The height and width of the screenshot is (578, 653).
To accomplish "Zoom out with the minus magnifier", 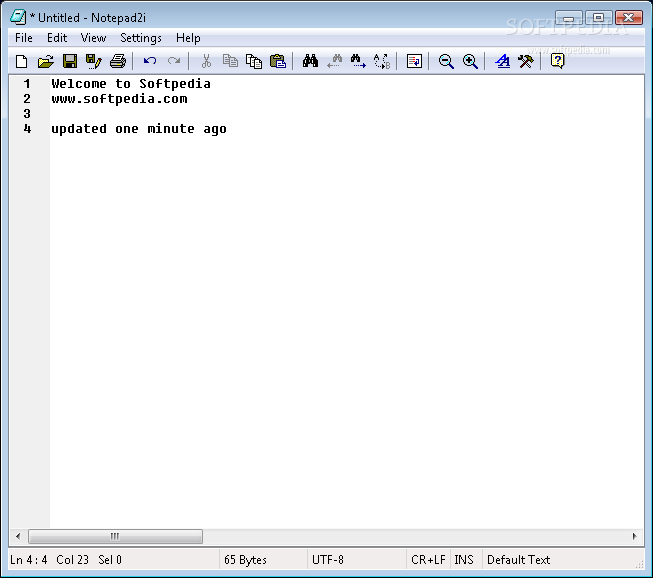I will point(446,62).
